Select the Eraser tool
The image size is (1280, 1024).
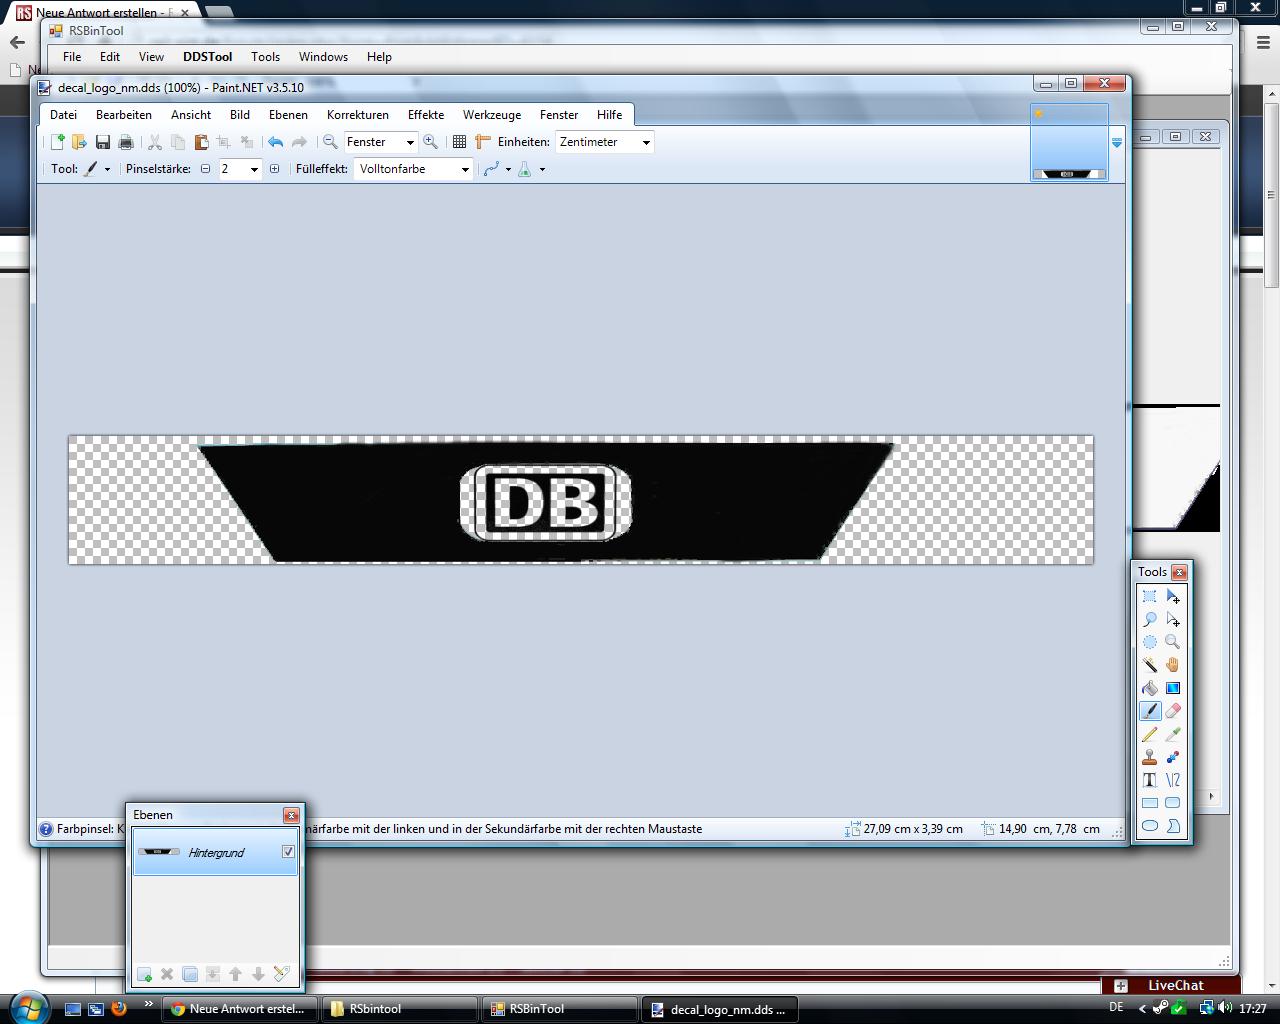pos(1173,711)
